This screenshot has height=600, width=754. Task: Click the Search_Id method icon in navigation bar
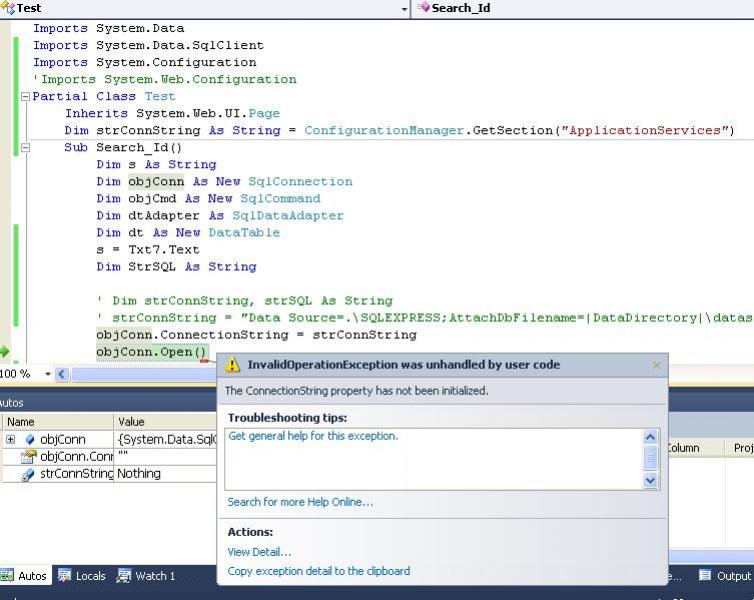point(424,7)
